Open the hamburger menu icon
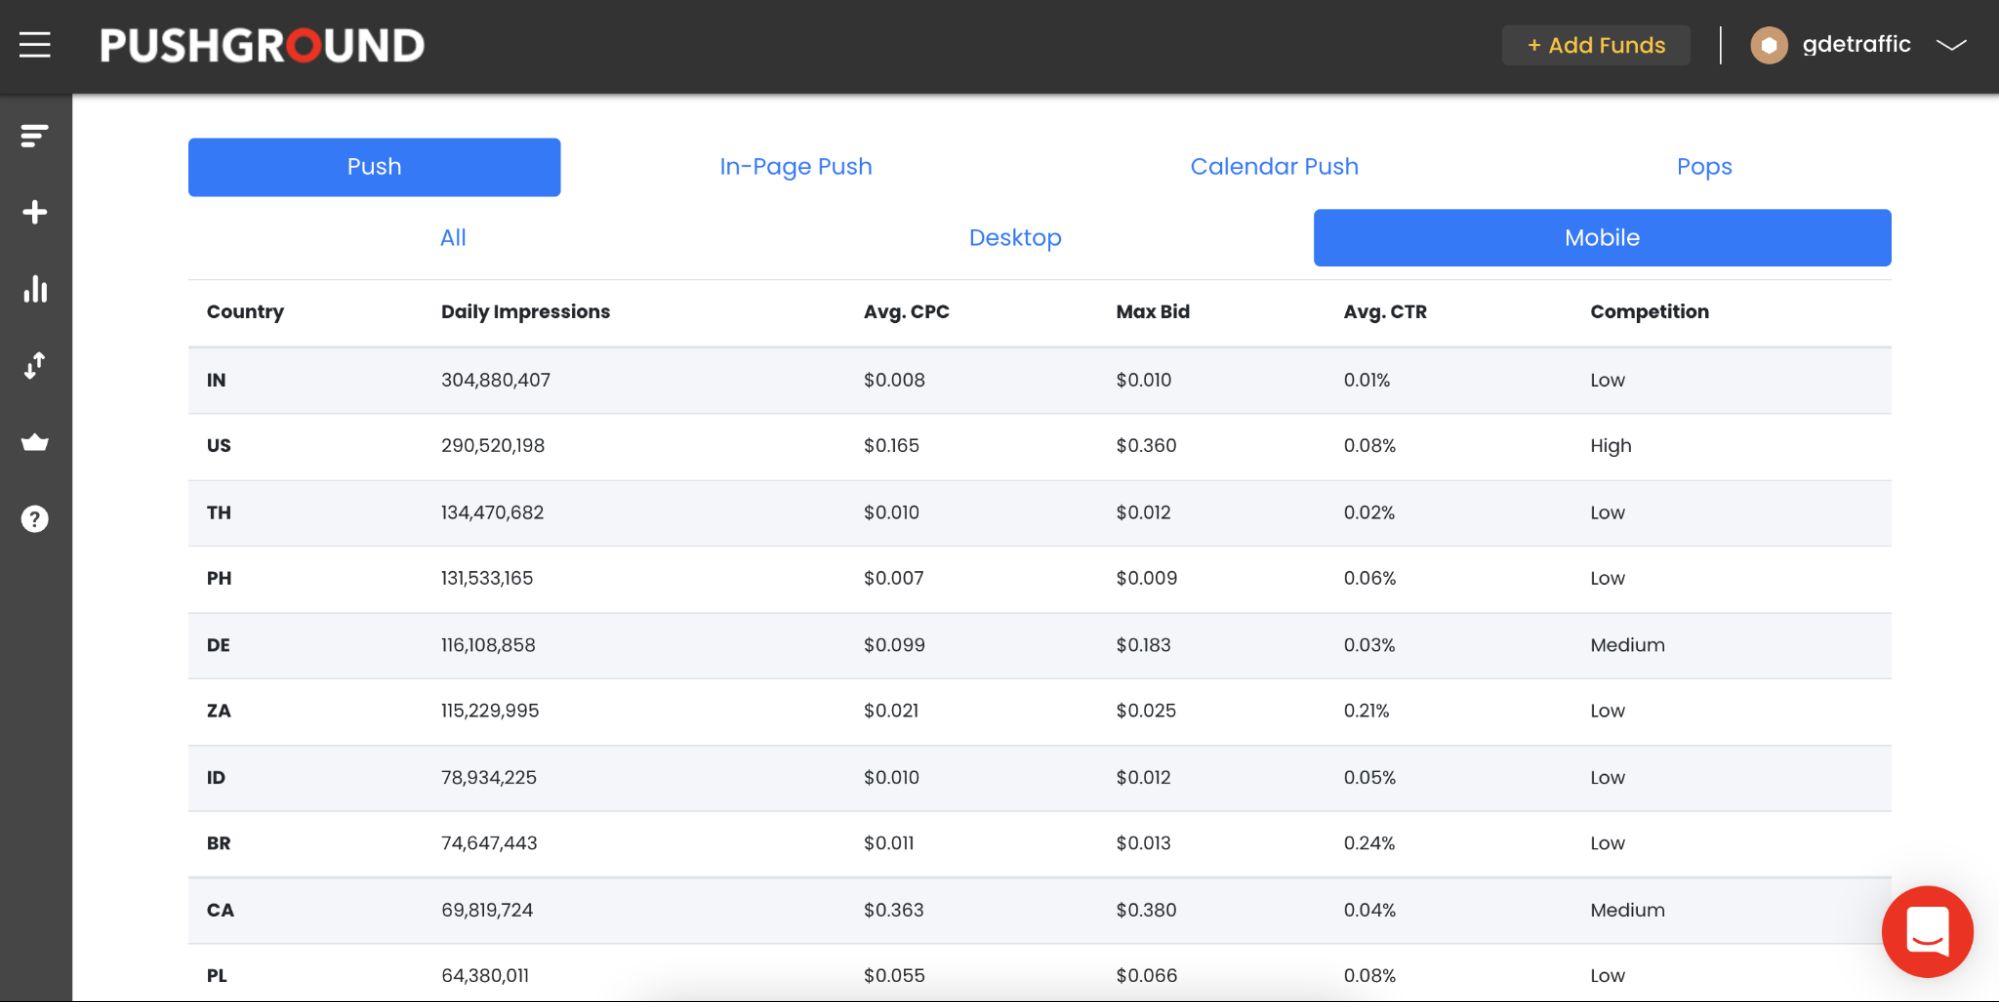 click(x=34, y=44)
